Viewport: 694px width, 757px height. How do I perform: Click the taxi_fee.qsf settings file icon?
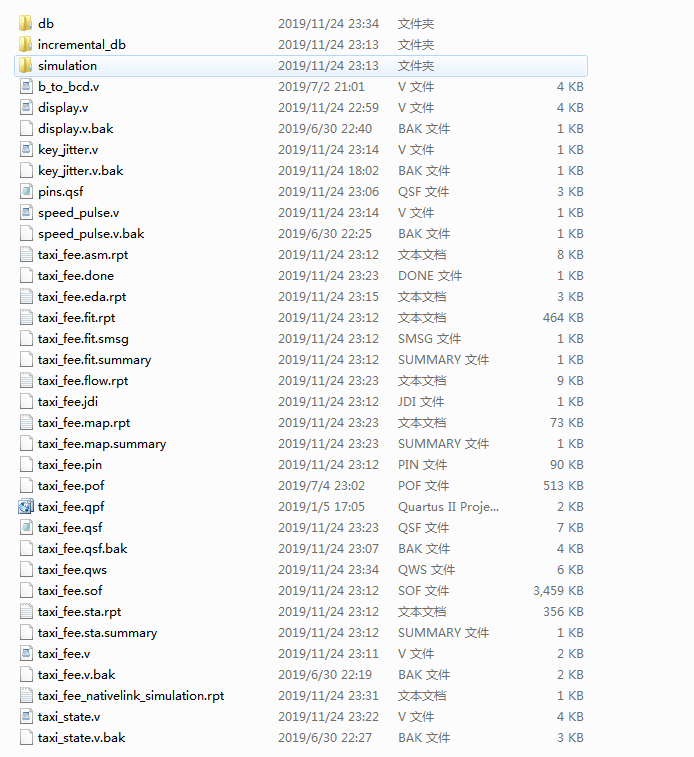point(26,527)
